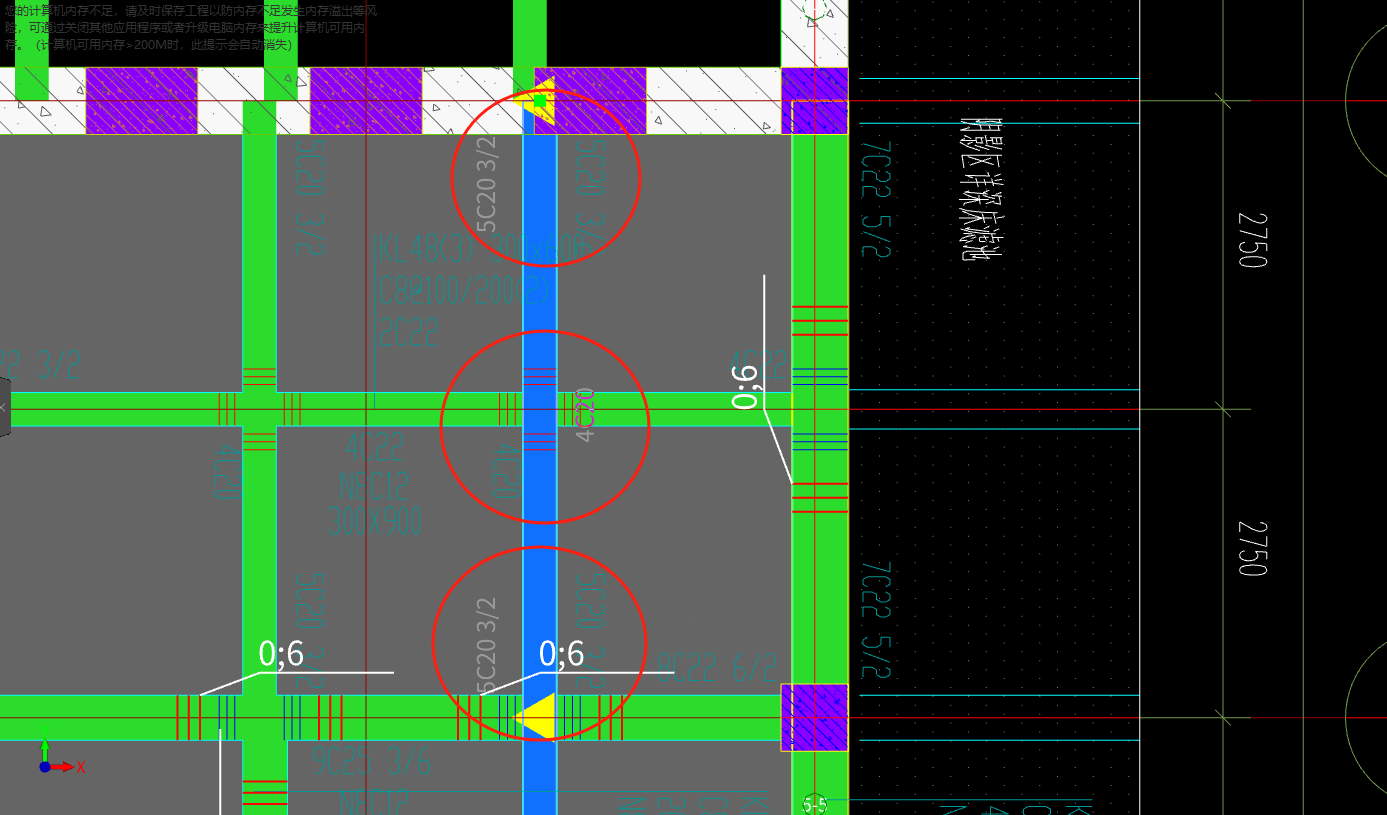Select the purple column under the 9C22 6/2 label
The image size is (1387, 815).
pyautogui.click(x=814, y=717)
